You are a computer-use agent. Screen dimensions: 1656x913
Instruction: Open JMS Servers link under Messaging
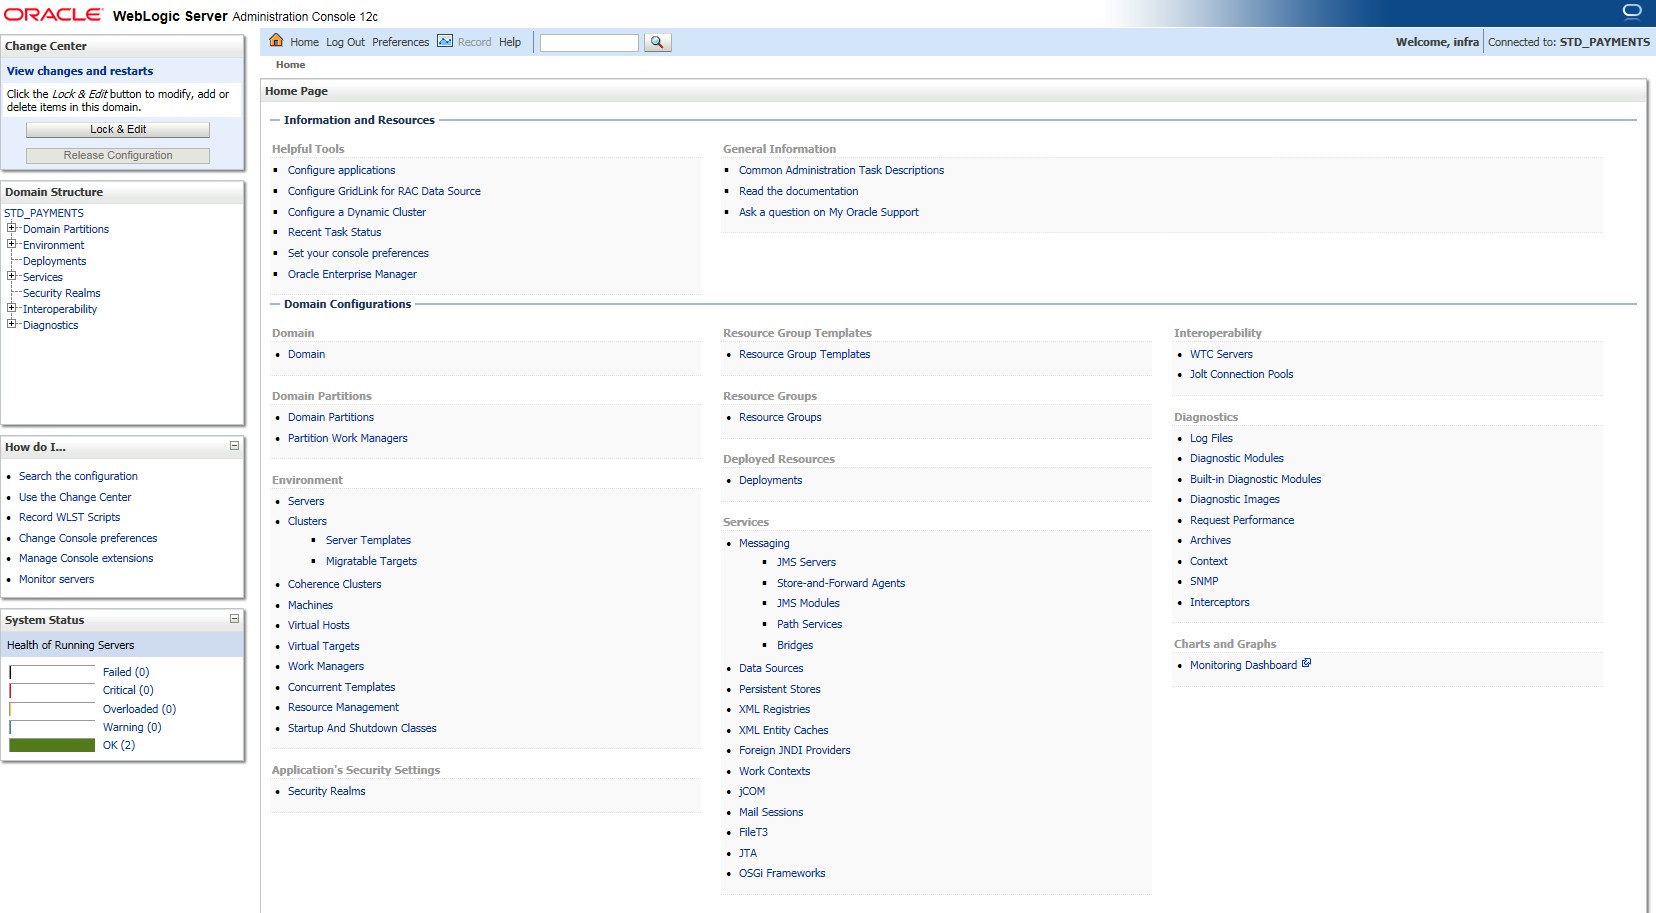(x=806, y=562)
